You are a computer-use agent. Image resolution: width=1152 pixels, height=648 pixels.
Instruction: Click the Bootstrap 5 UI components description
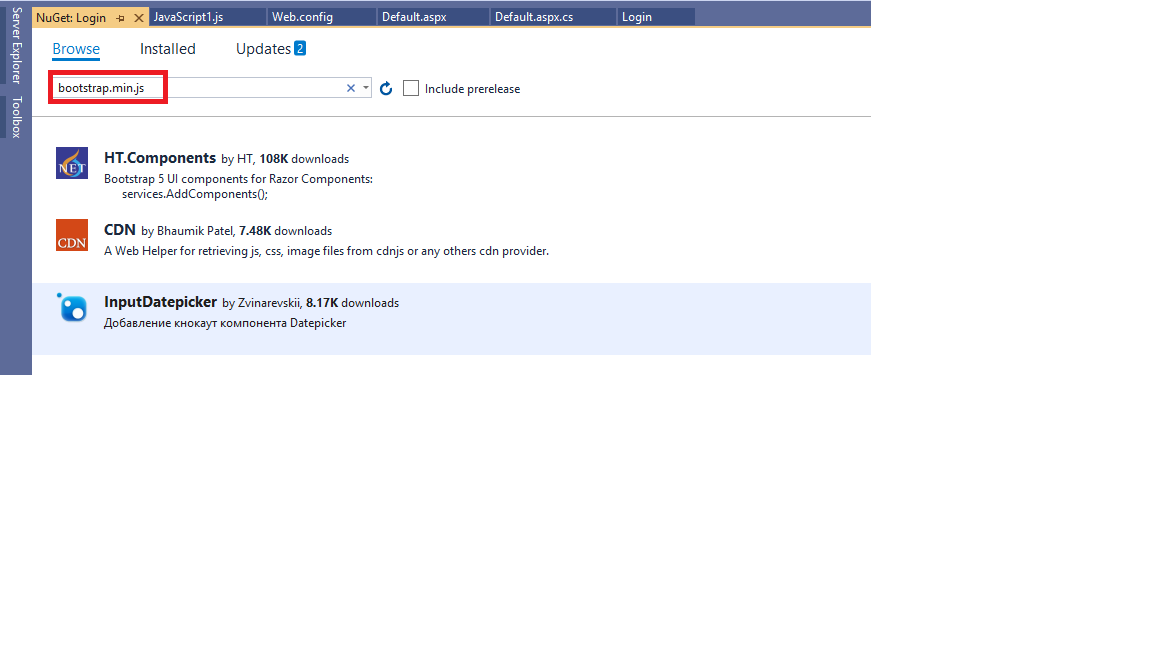[238, 187]
